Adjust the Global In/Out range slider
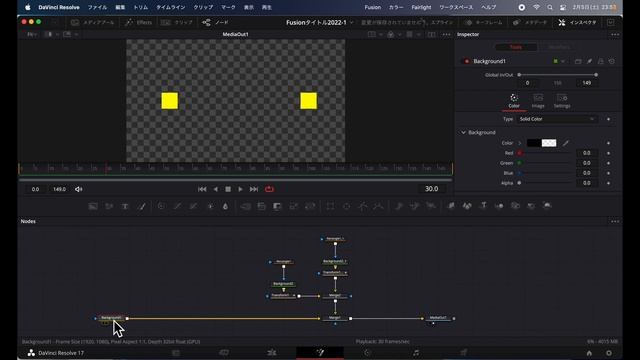The height and width of the screenshot is (360, 640). (558, 75)
